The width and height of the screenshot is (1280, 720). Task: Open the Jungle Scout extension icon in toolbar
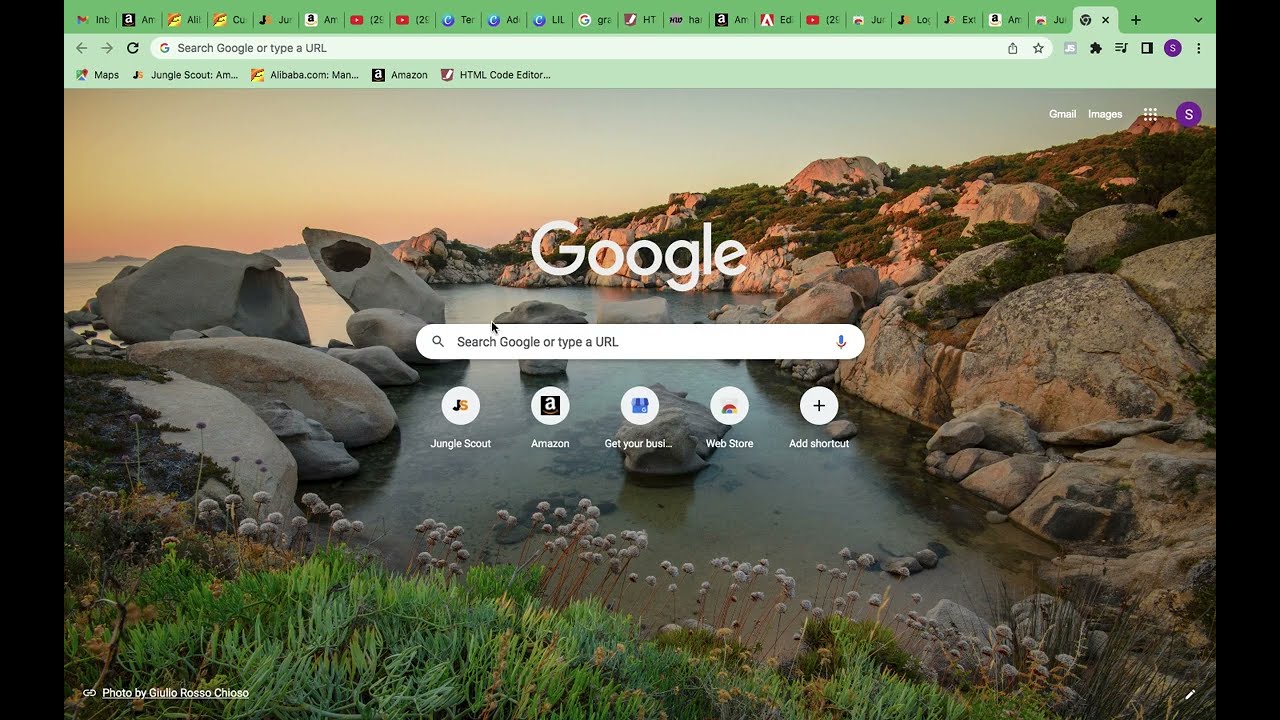click(1070, 48)
